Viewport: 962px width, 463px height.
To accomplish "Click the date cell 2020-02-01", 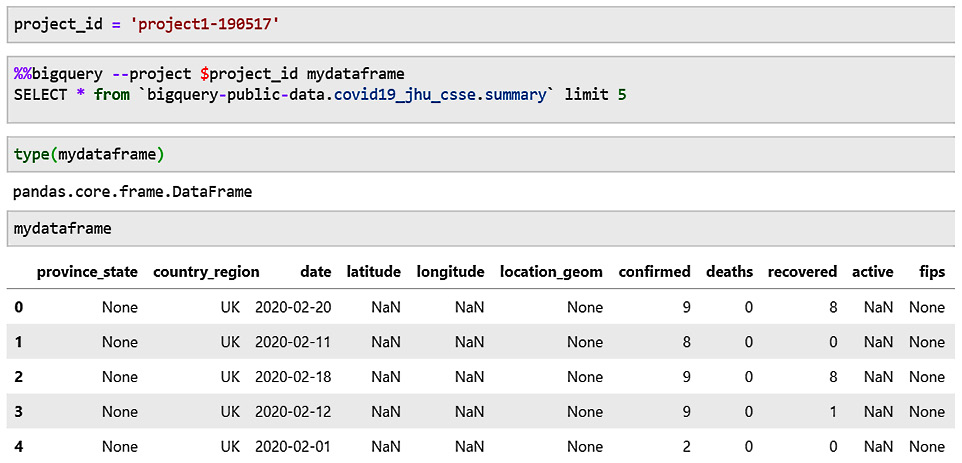I will [293, 447].
